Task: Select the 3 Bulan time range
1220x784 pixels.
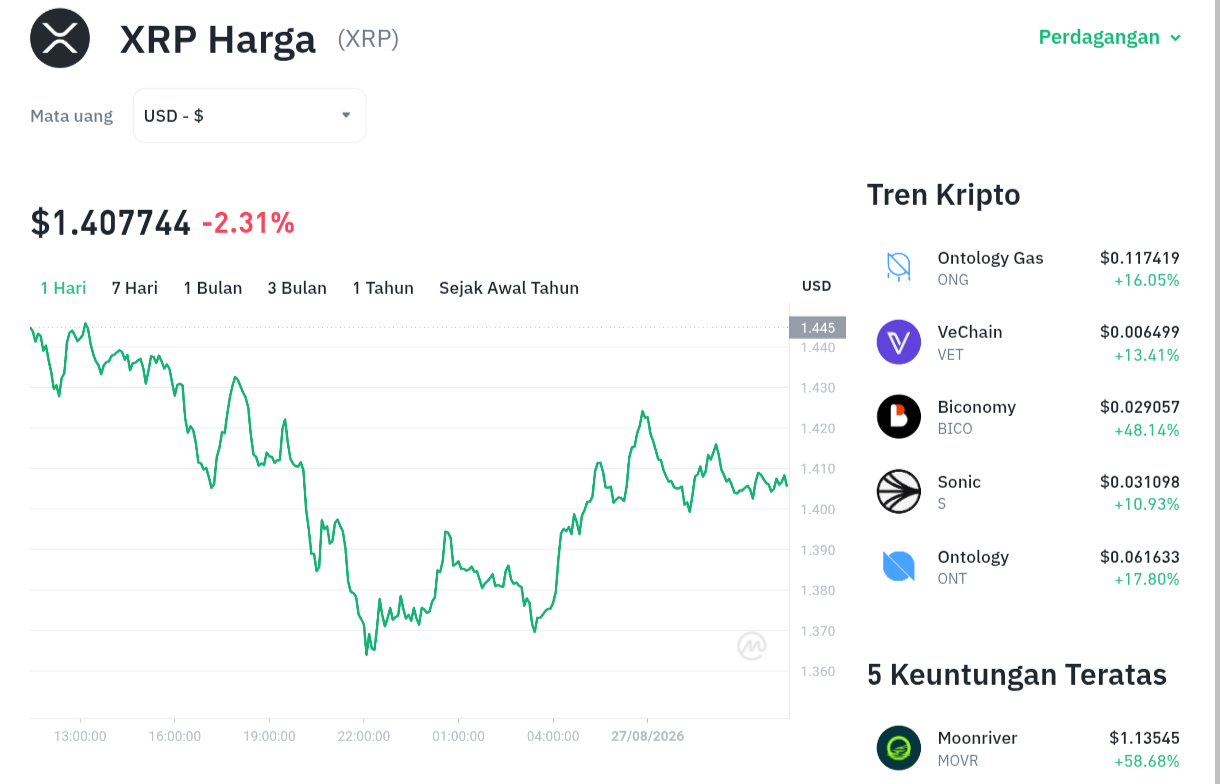Action: coord(297,288)
